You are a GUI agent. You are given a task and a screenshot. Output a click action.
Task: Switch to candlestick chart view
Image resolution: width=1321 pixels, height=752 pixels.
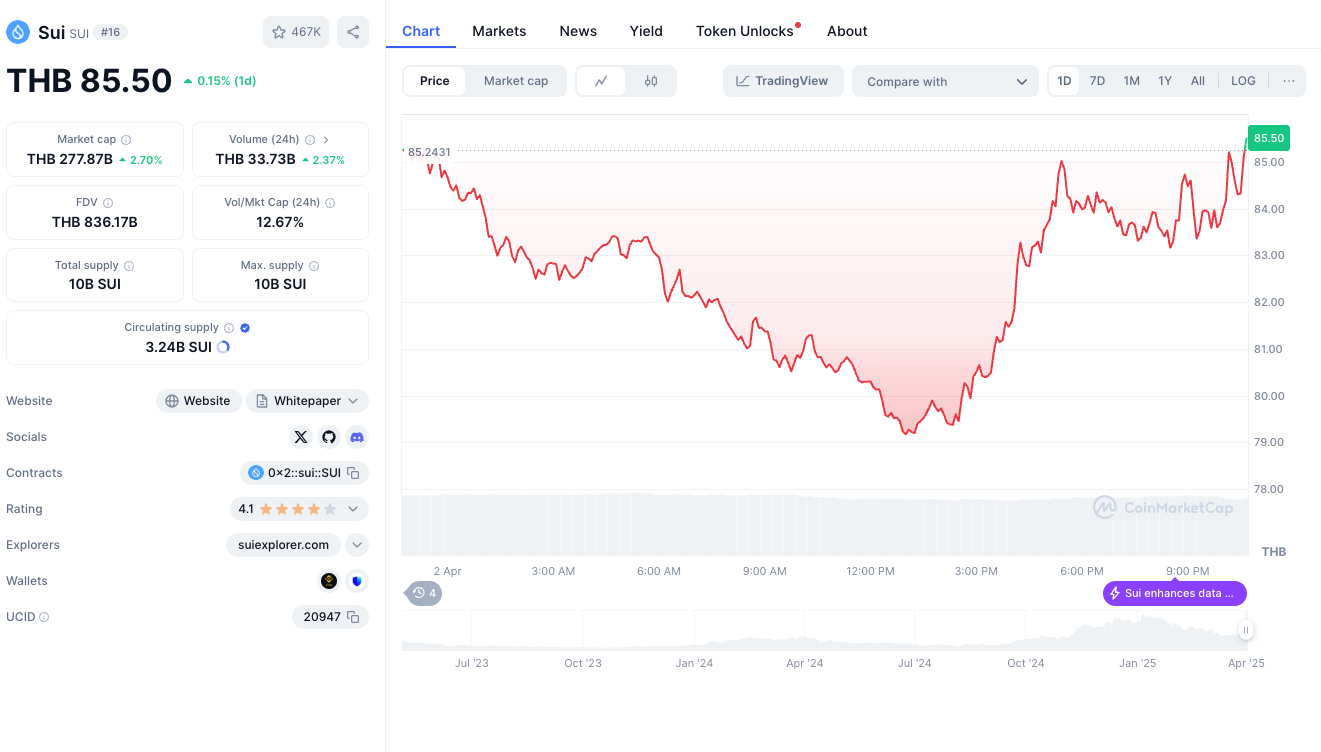point(651,81)
